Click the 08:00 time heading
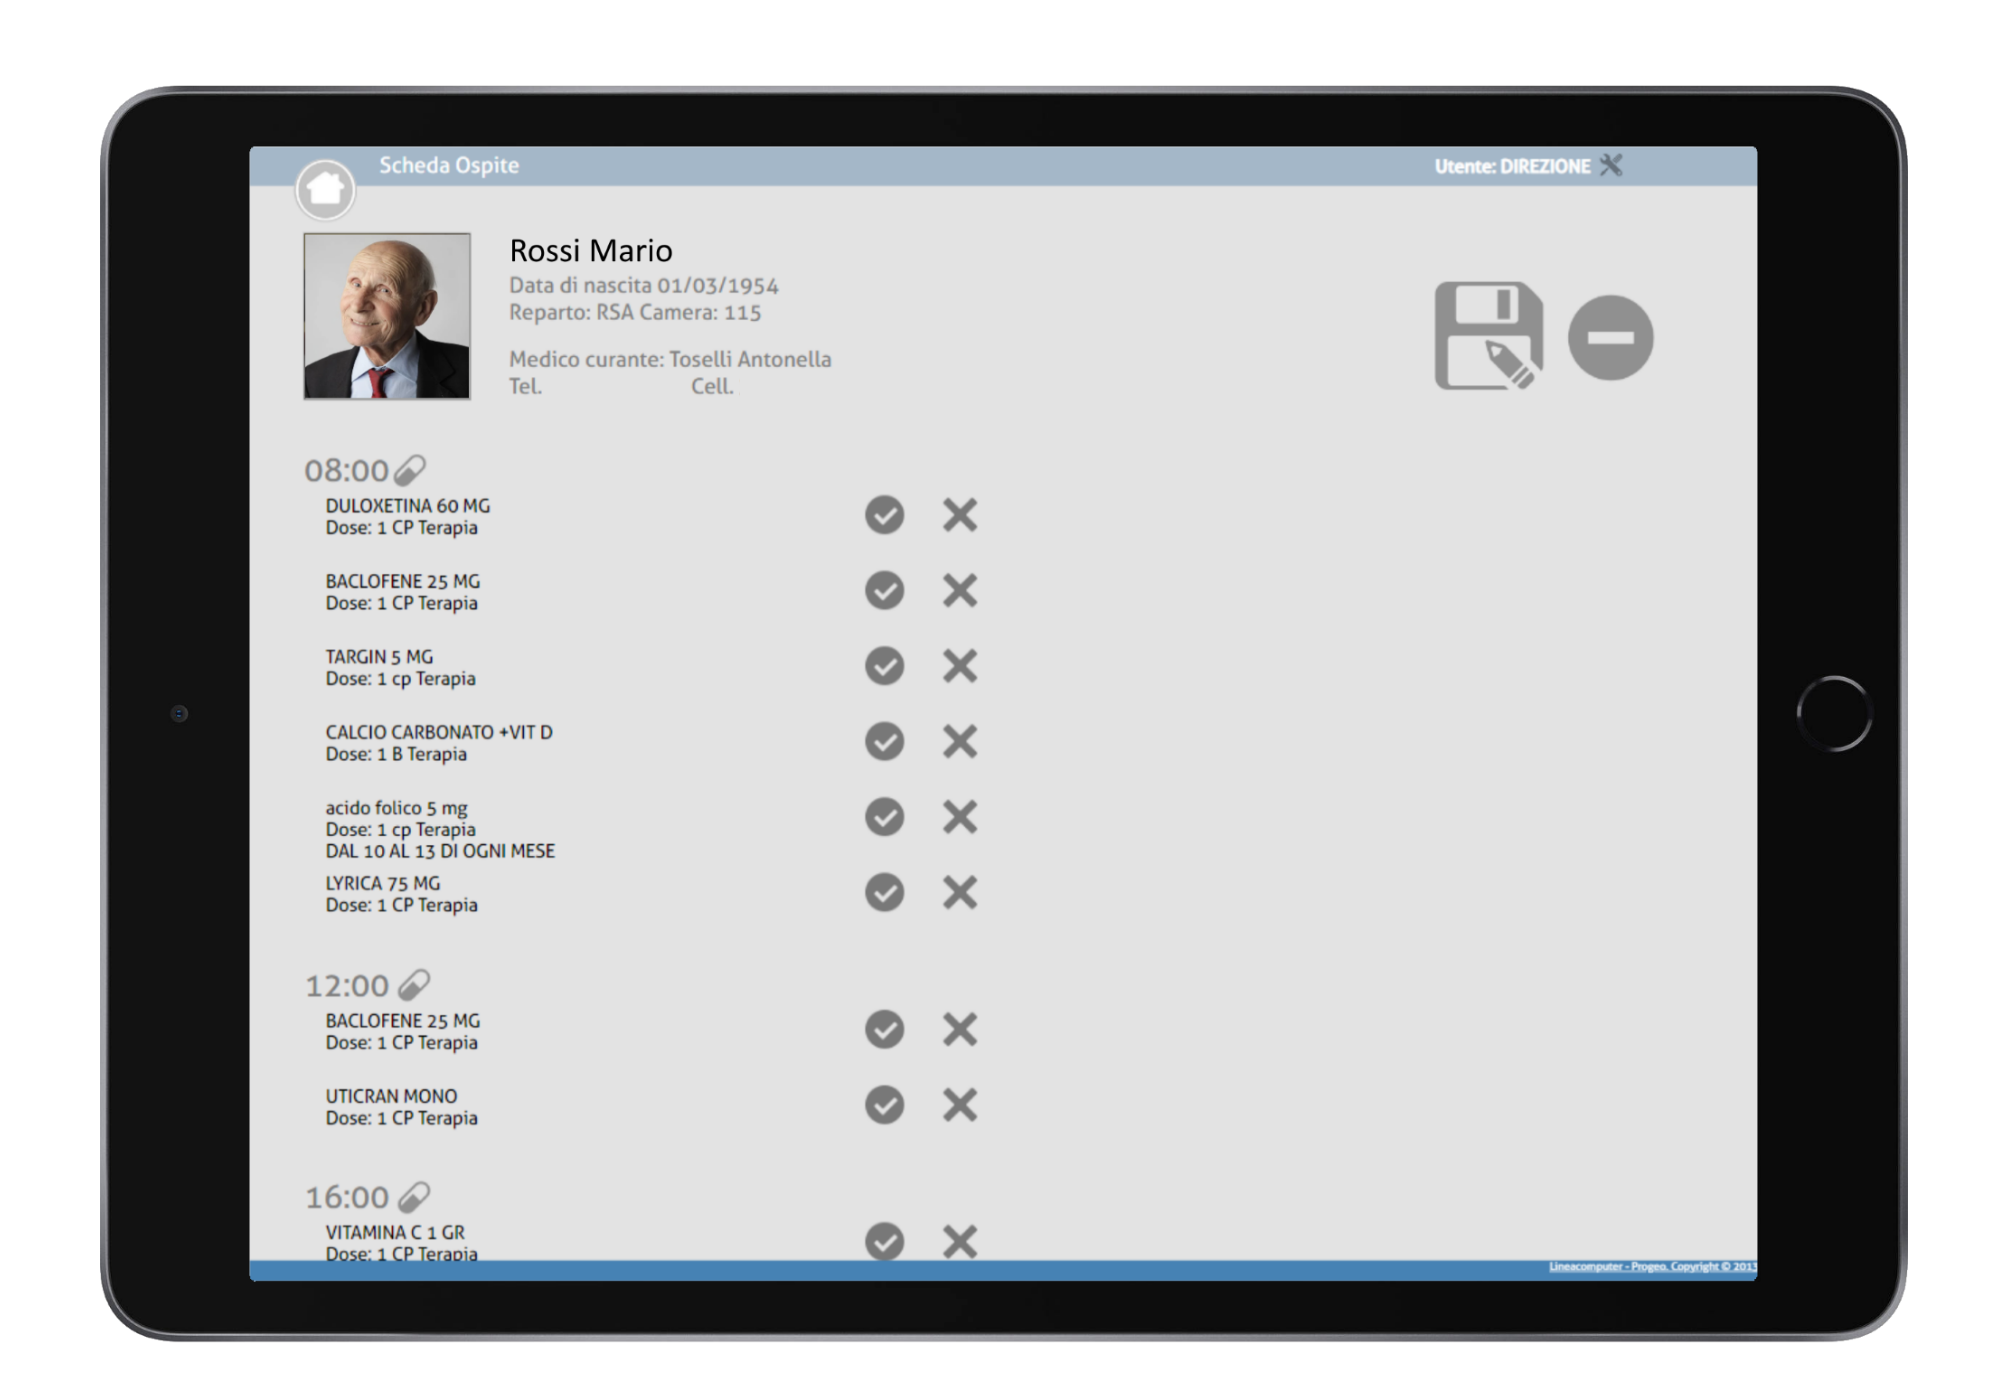2000x1393 pixels. (346, 470)
